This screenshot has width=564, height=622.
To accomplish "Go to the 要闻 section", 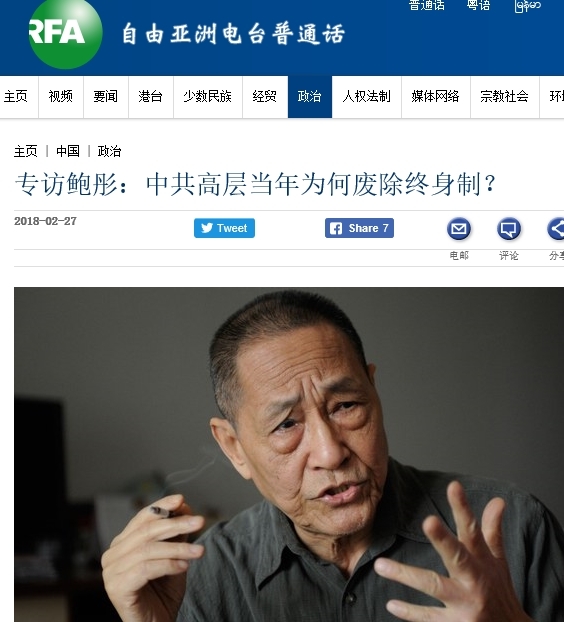I will tap(106, 96).
